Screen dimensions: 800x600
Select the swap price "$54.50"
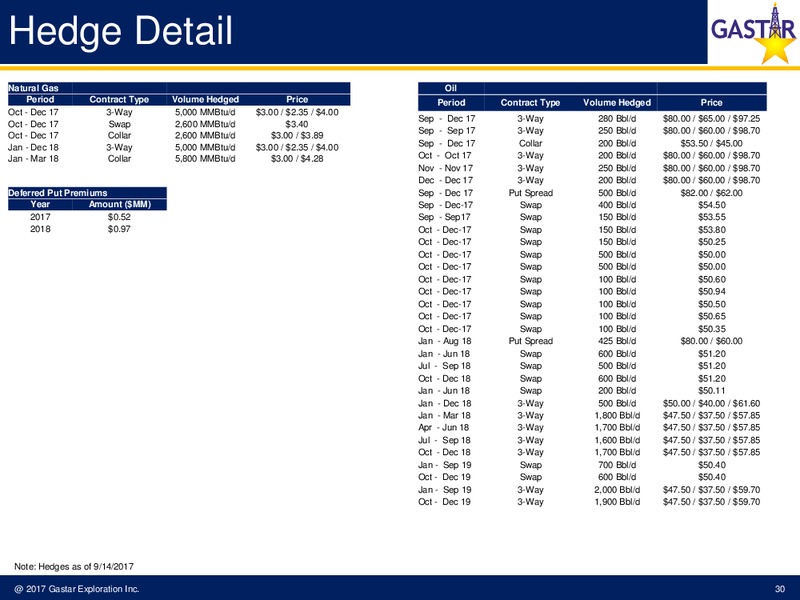[x=711, y=205]
